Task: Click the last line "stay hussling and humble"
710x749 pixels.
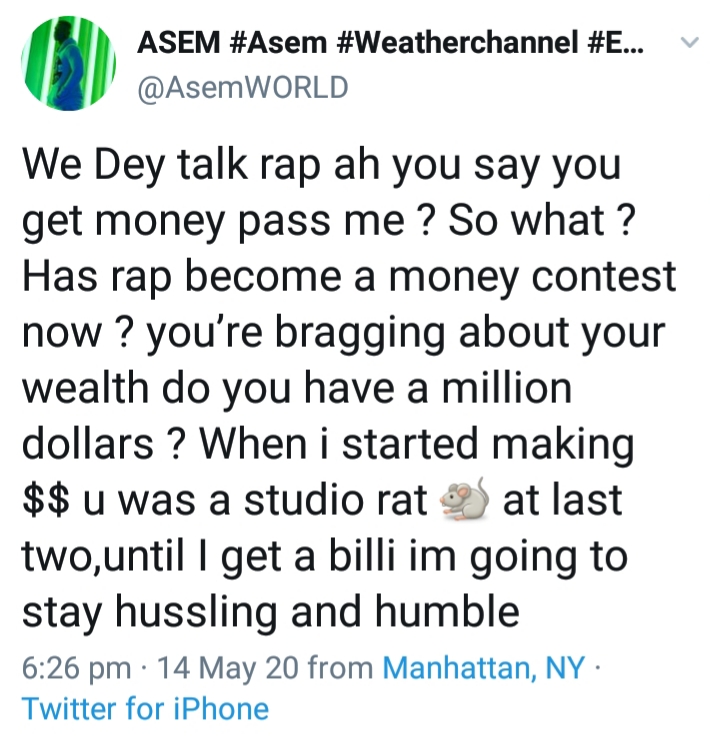Action: (271, 612)
